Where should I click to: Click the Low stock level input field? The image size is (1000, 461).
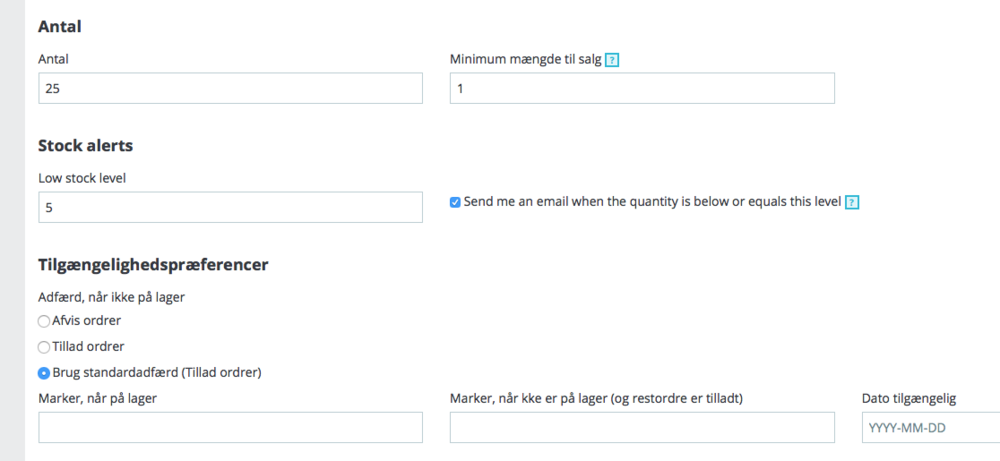(x=230, y=208)
